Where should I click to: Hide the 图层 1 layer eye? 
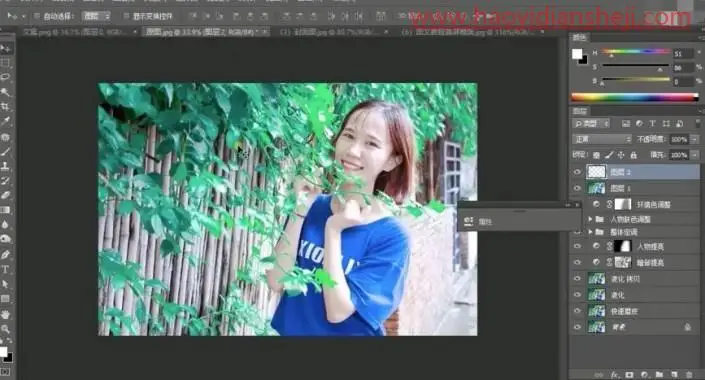pos(577,188)
